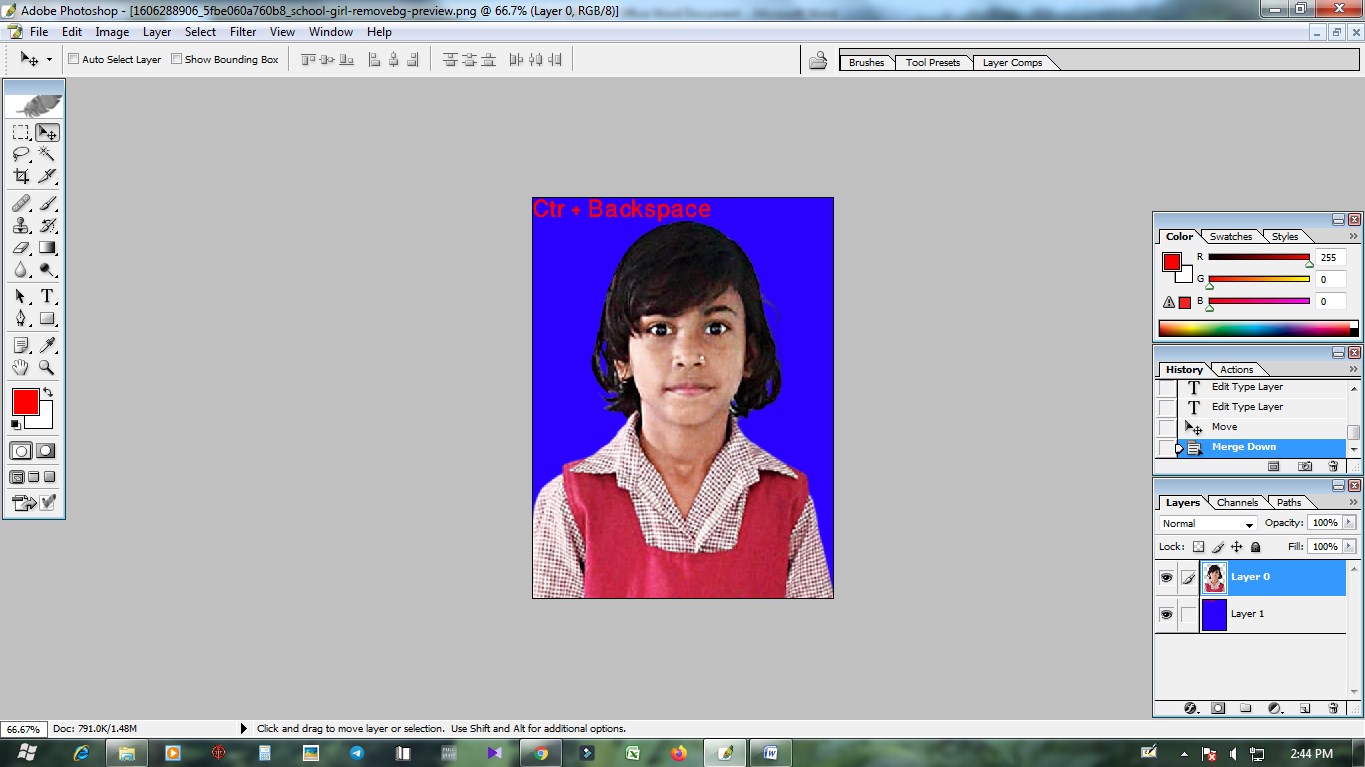Open the Brushes palette well tab
Screen dimensions: 1365x767
(x=867, y=62)
